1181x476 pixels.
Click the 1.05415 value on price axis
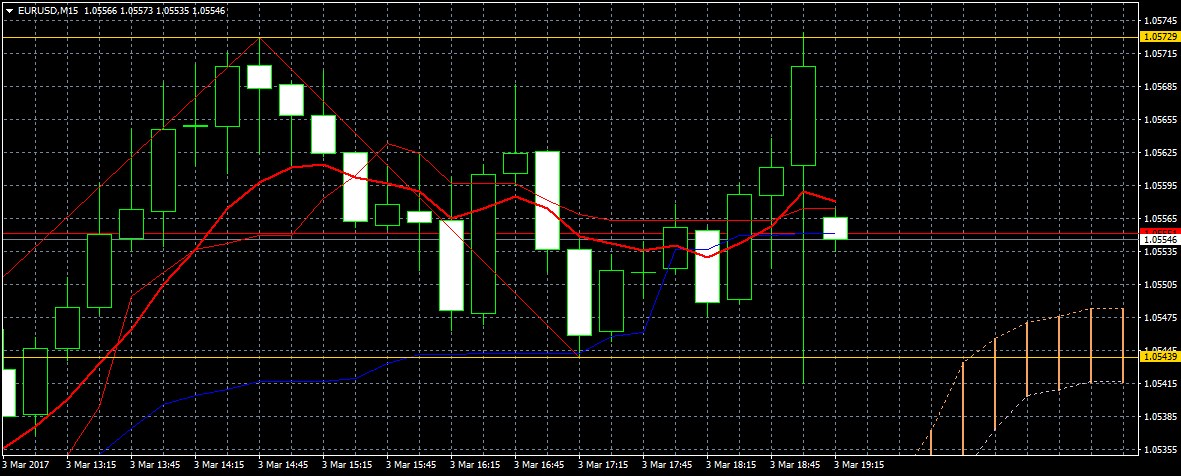[1160, 383]
